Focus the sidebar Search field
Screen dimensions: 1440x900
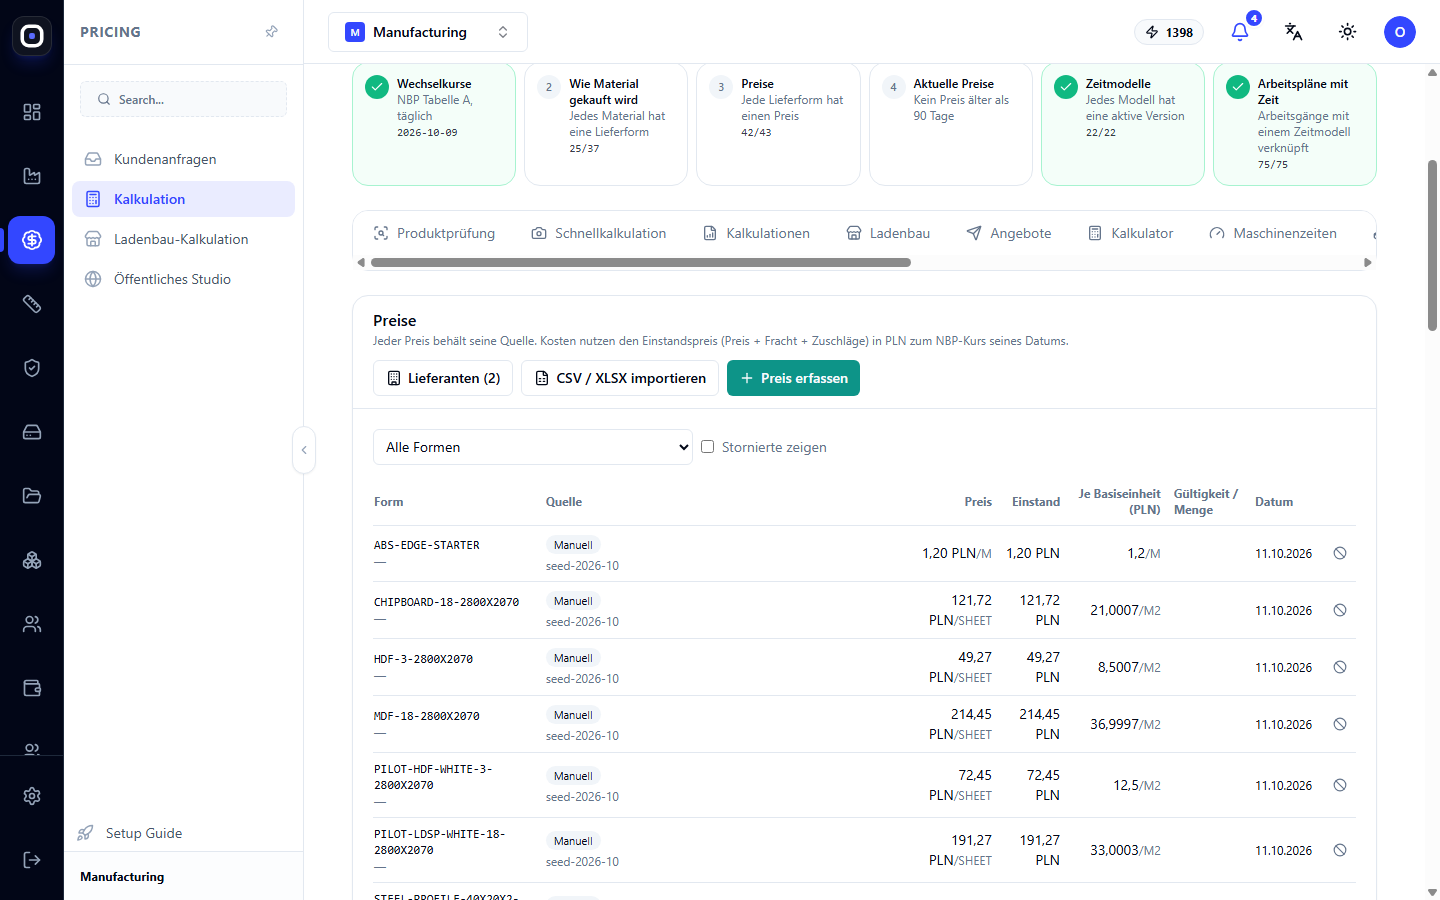pos(183,99)
